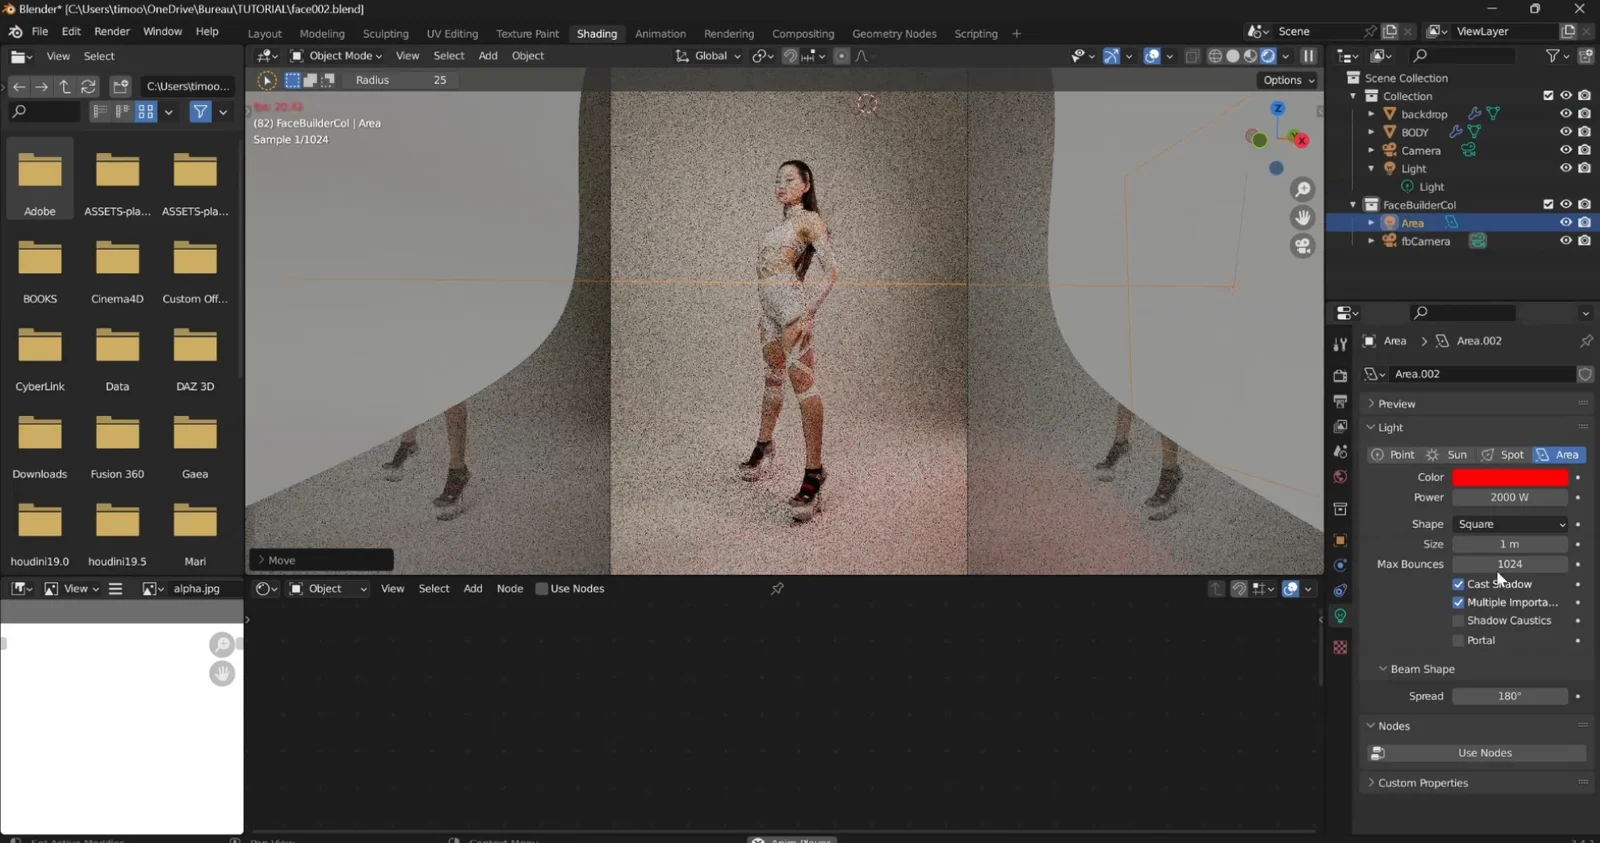Enable the Portal checkbox
Screen dimensions: 1600x843
(x=1458, y=640)
